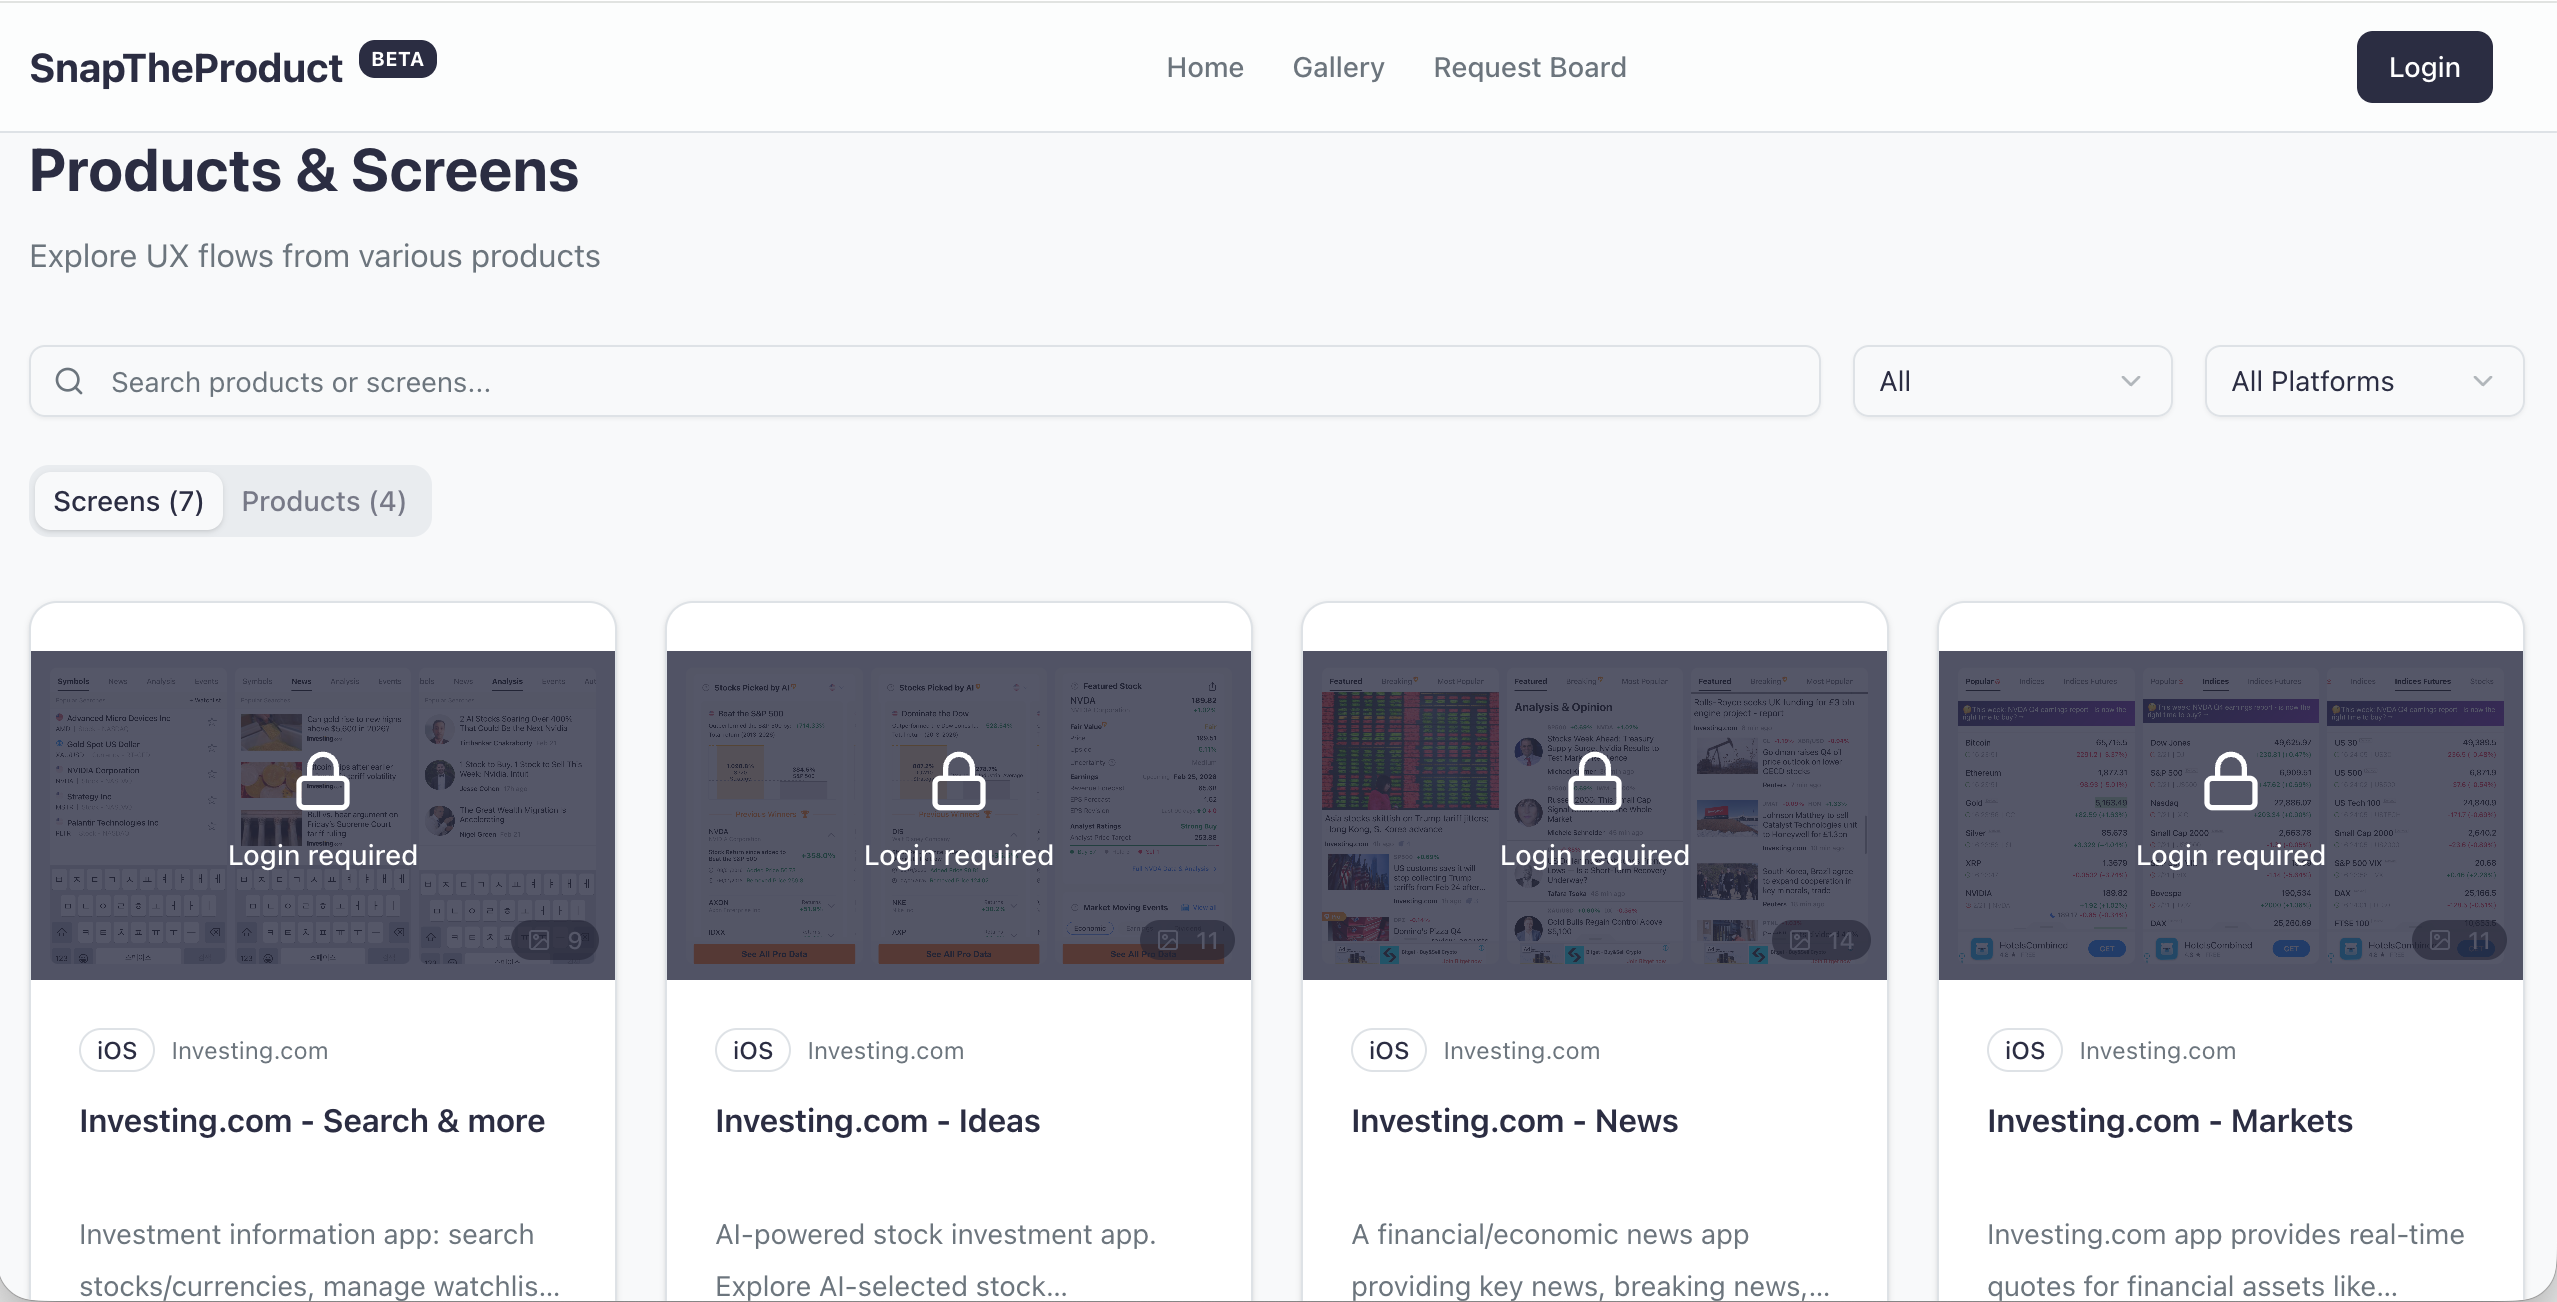Click the BETA badge beside logo
The width and height of the screenshot is (2557, 1302).
tap(397, 59)
